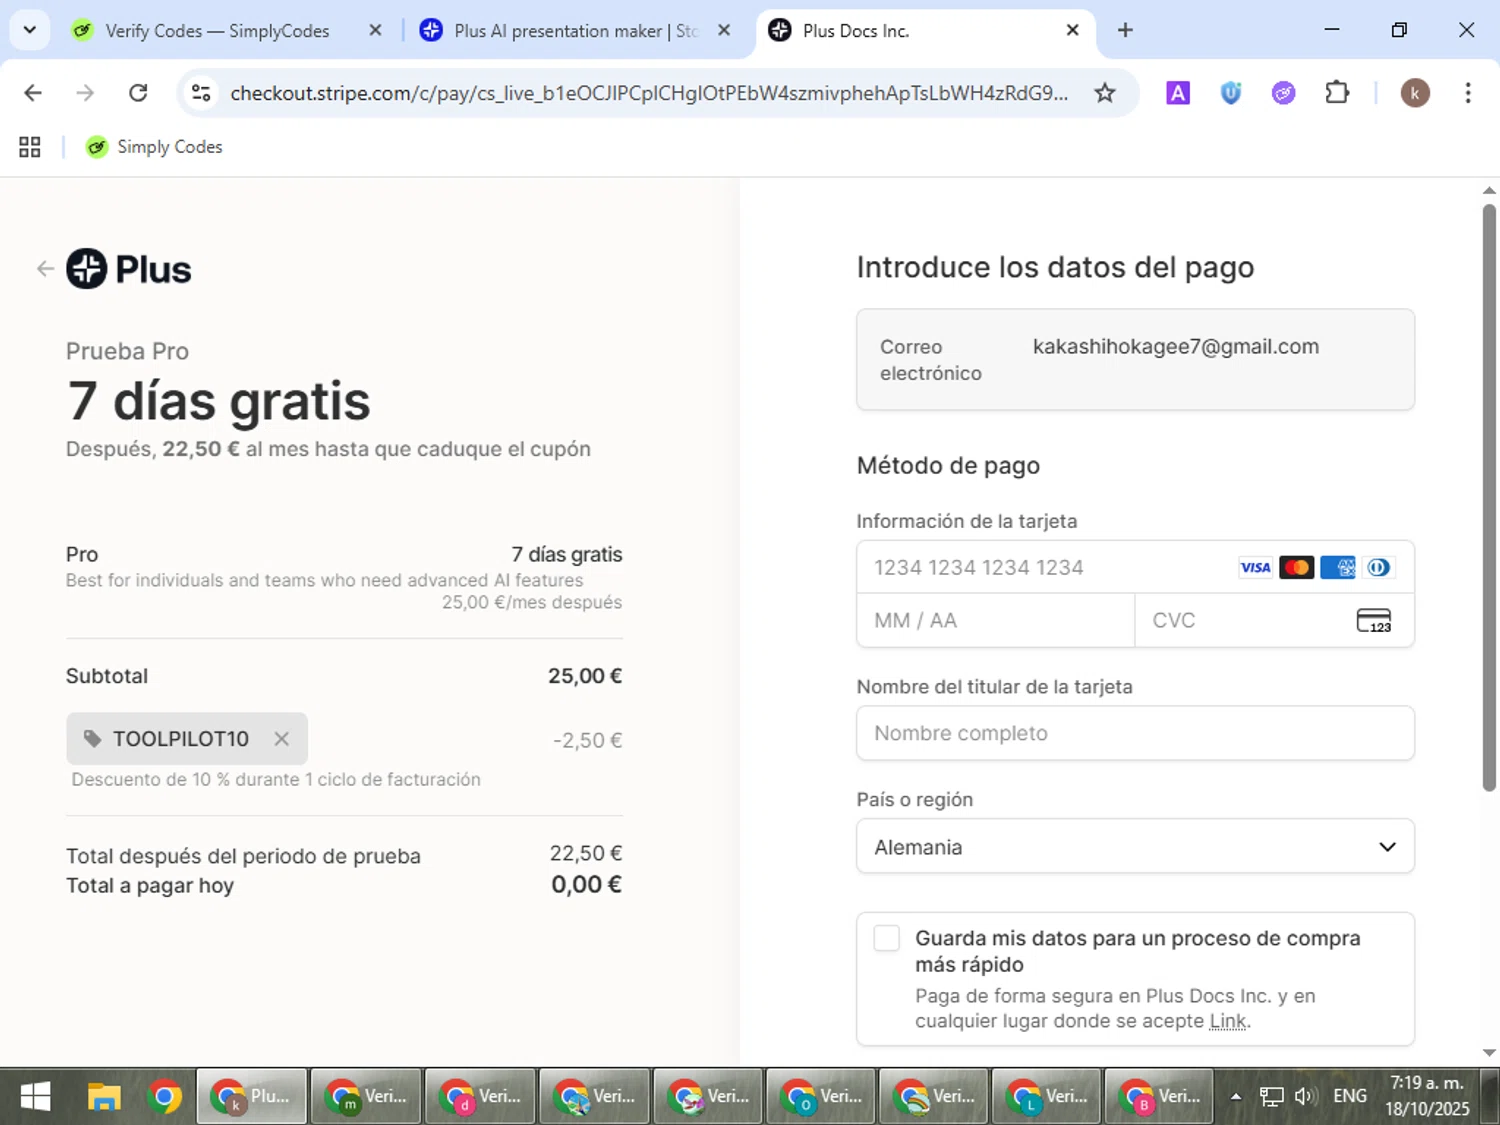Click the scrollbar down arrow

[1489, 1052]
